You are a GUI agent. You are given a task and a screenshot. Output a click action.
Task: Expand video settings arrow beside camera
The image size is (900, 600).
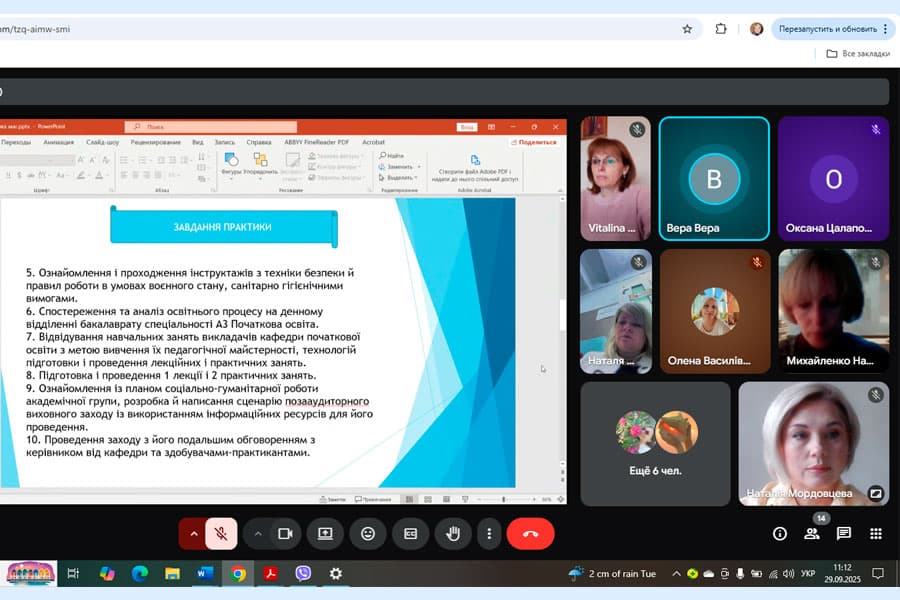click(x=257, y=534)
